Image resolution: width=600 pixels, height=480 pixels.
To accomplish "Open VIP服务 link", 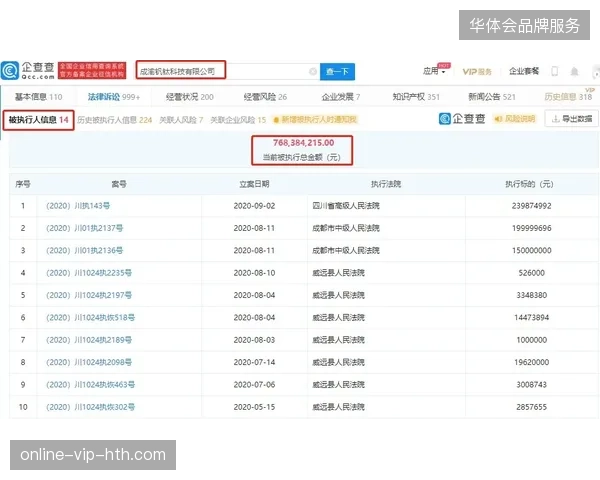I will pyautogui.click(x=477, y=72).
